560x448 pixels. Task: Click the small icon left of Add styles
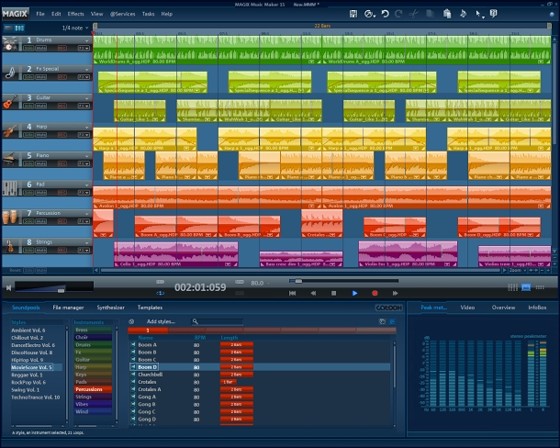[x=131, y=322]
